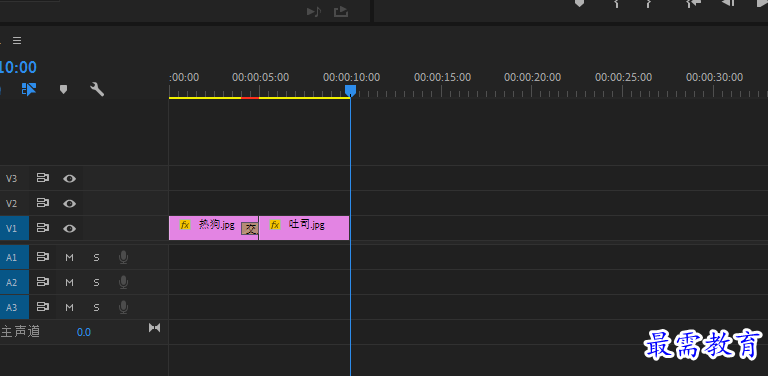Image resolution: width=768 pixels, height=376 pixels.
Task: Click the dimmed play-audio note icon
Action: [314, 11]
